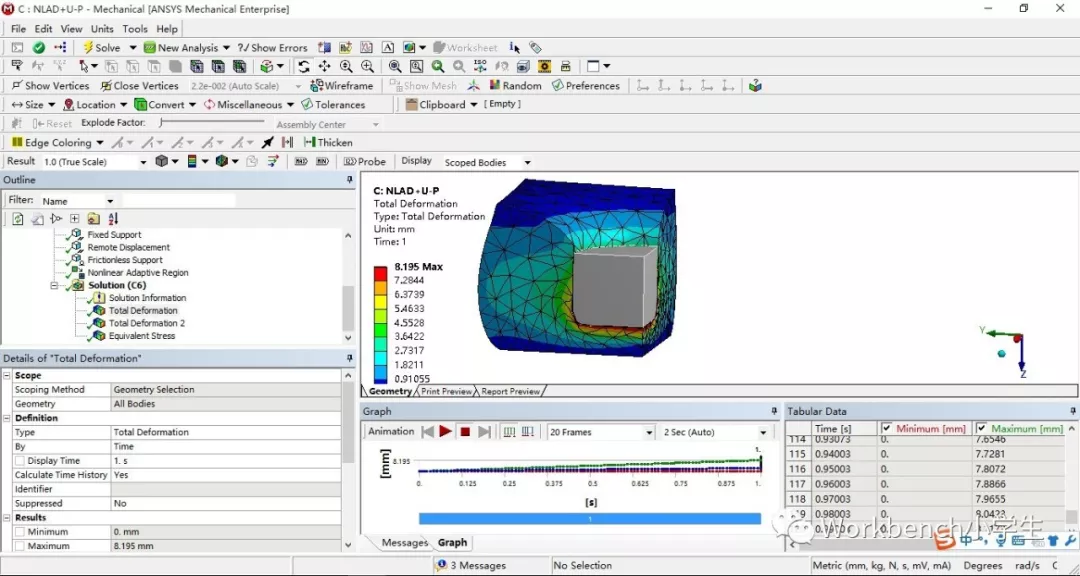Image resolution: width=1080 pixels, height=576 pixels.
Task: Select Solution Information in the outline
Action: coord(147,298)
